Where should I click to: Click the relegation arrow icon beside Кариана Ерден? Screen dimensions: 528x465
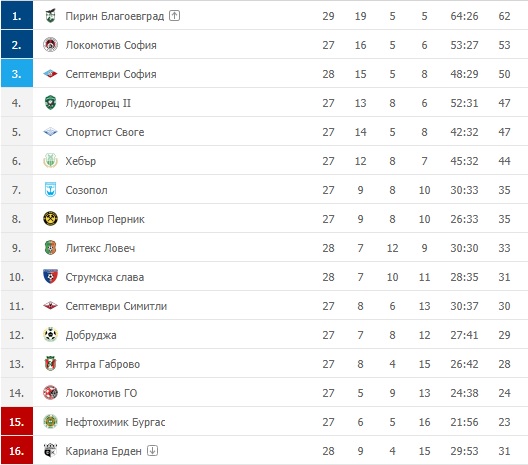click(x=152, y=450)
